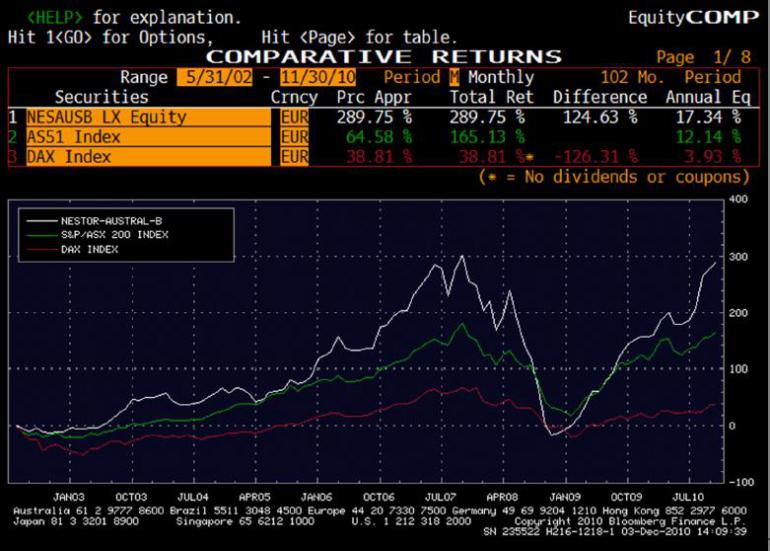The height and width of the screenshot is (551, 770).
Task: Click the JAN03 x-axis label
Action: click(69, 497)
